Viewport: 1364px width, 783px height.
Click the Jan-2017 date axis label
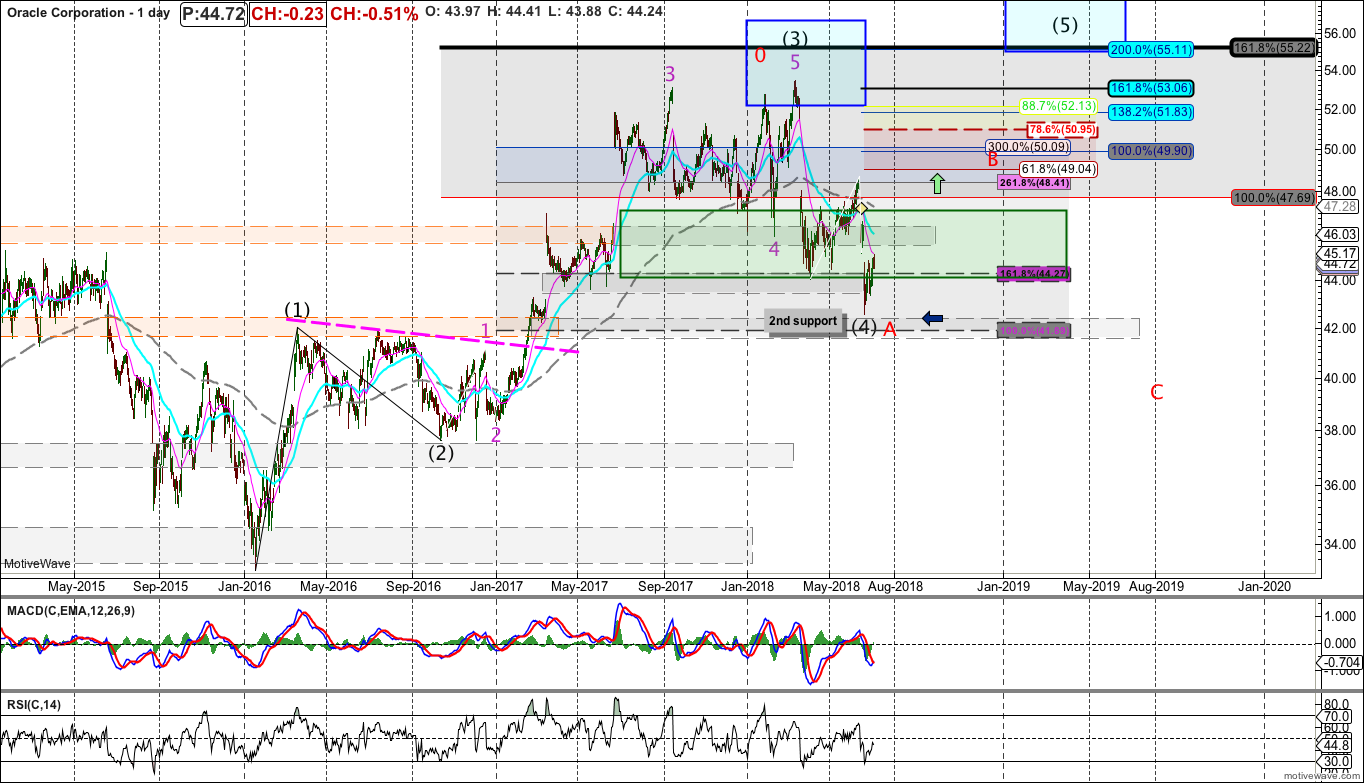point(495,585)
